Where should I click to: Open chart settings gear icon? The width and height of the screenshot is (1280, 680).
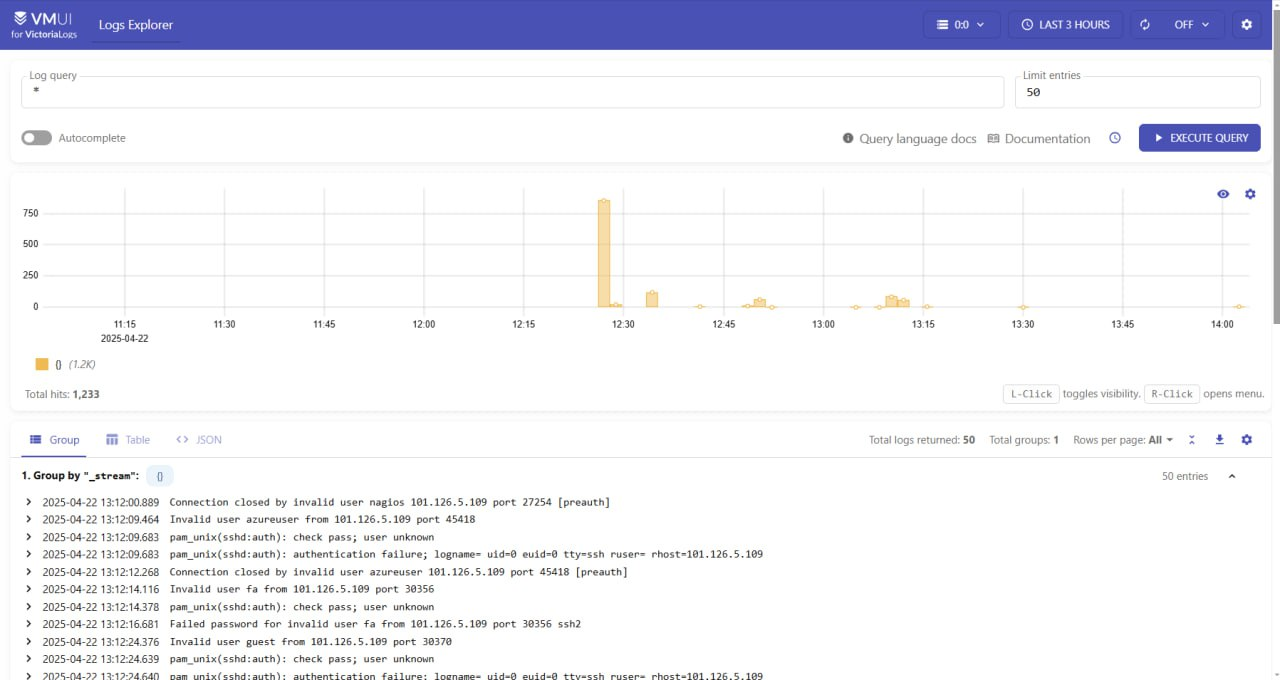point(1249,194)
